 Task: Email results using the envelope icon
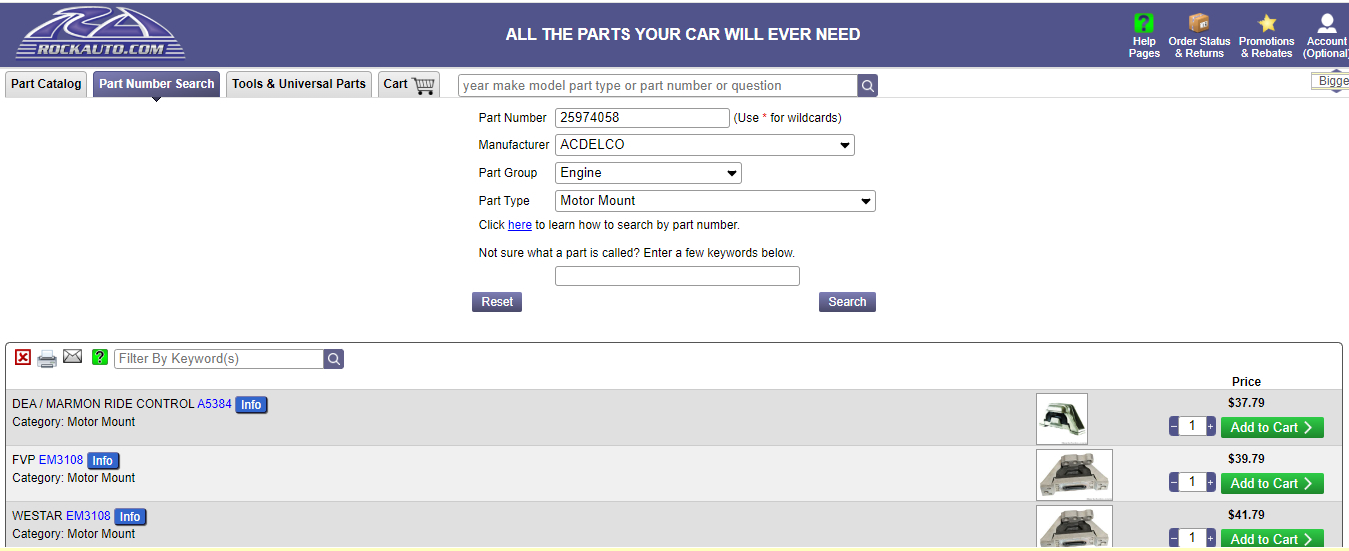(72, 356)
